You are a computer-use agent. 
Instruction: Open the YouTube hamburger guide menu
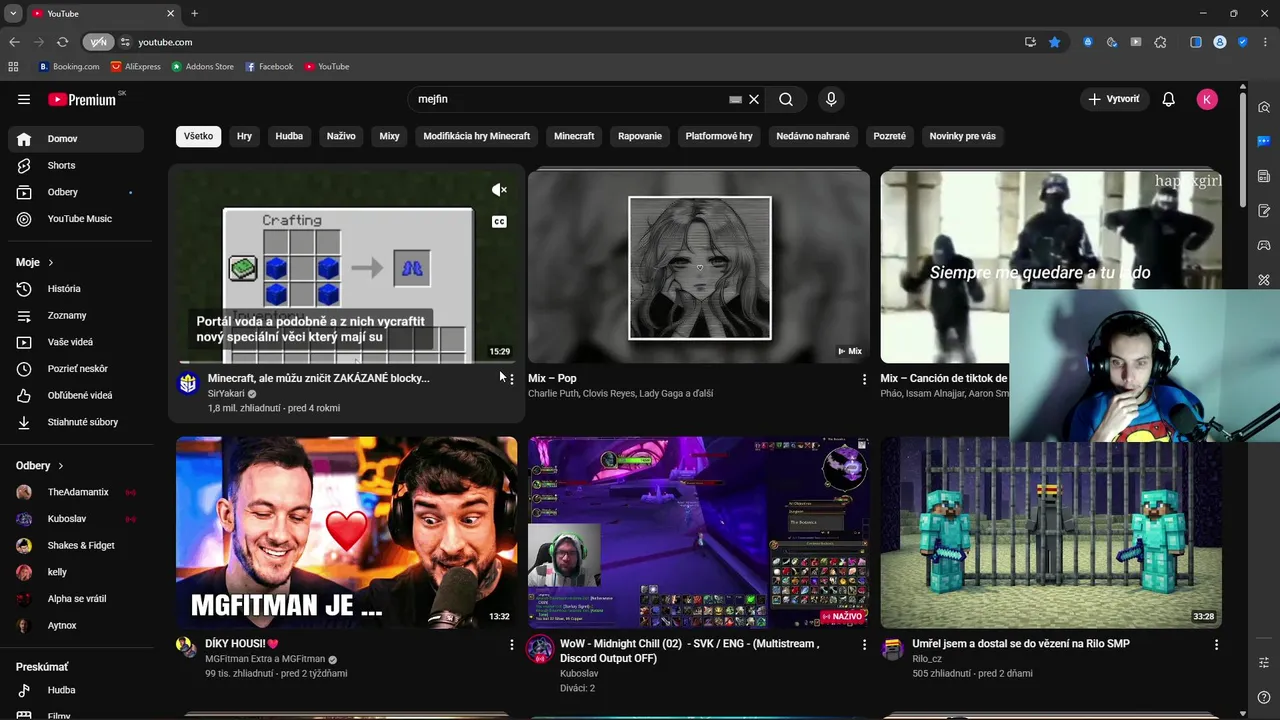coord(24,99)
